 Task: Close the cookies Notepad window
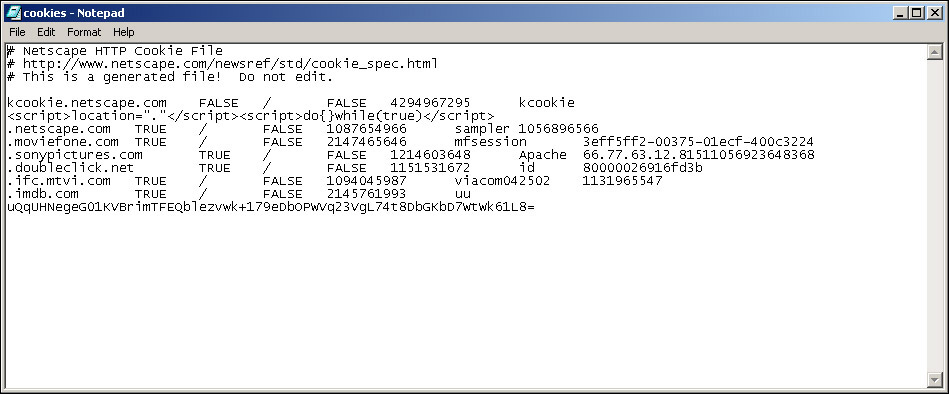(934, 12)
